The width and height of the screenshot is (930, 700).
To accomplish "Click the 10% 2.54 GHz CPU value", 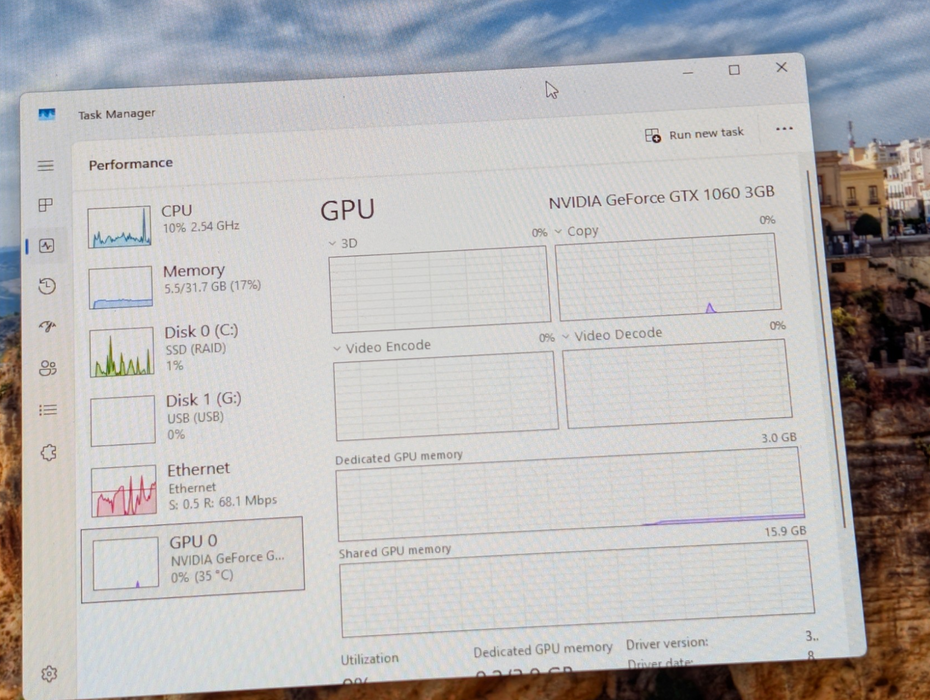I will coord(201,227).
